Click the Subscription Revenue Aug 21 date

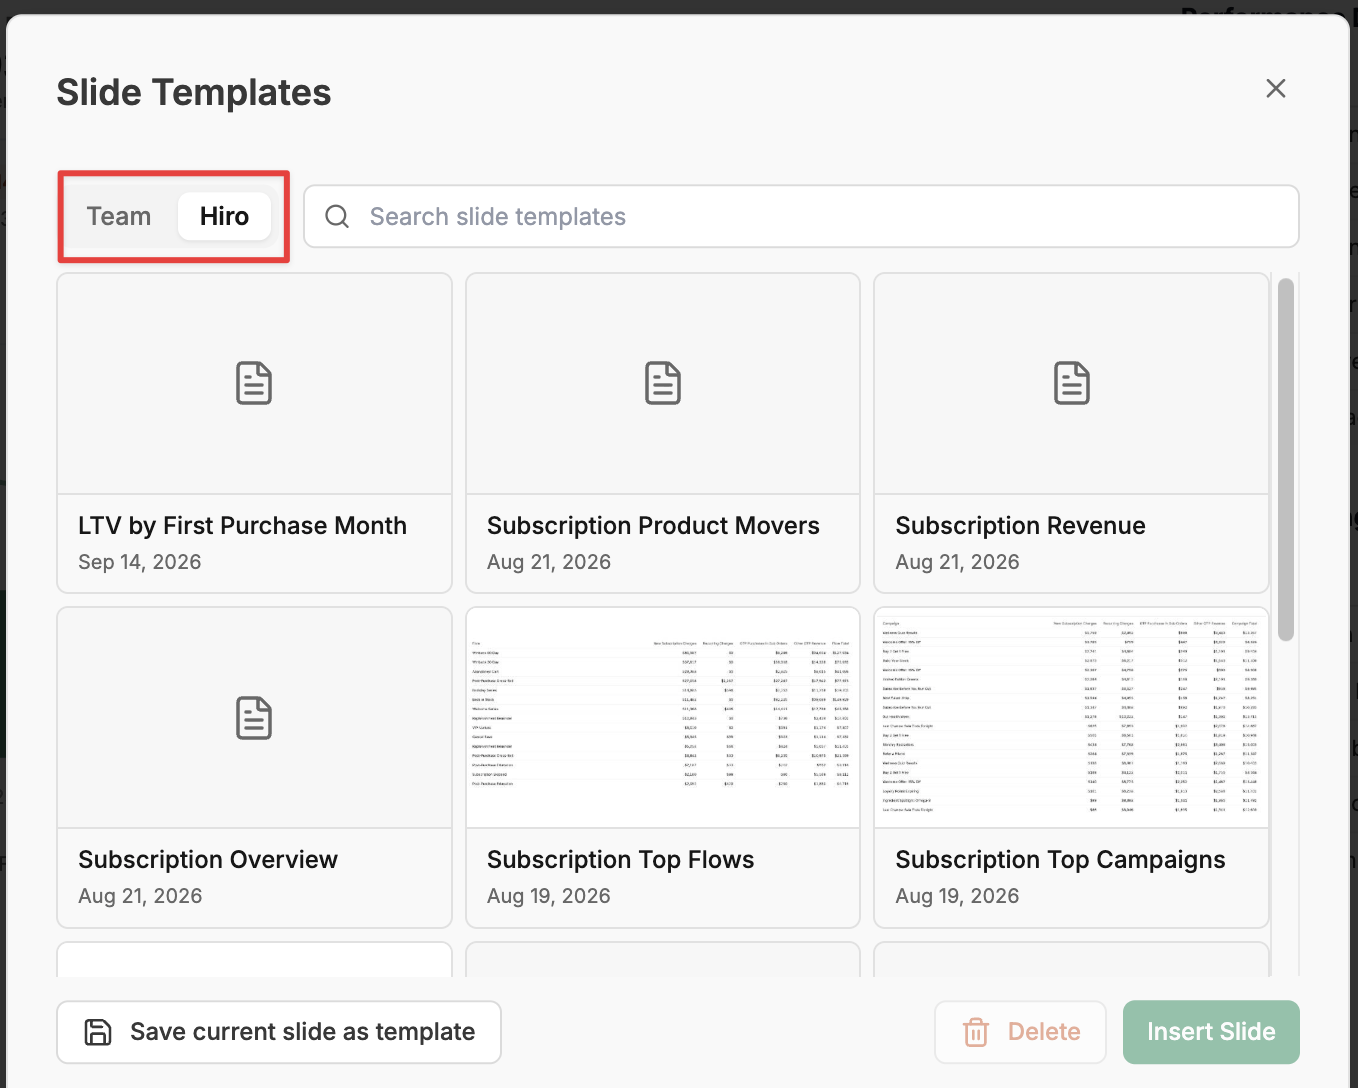point(957,562)
